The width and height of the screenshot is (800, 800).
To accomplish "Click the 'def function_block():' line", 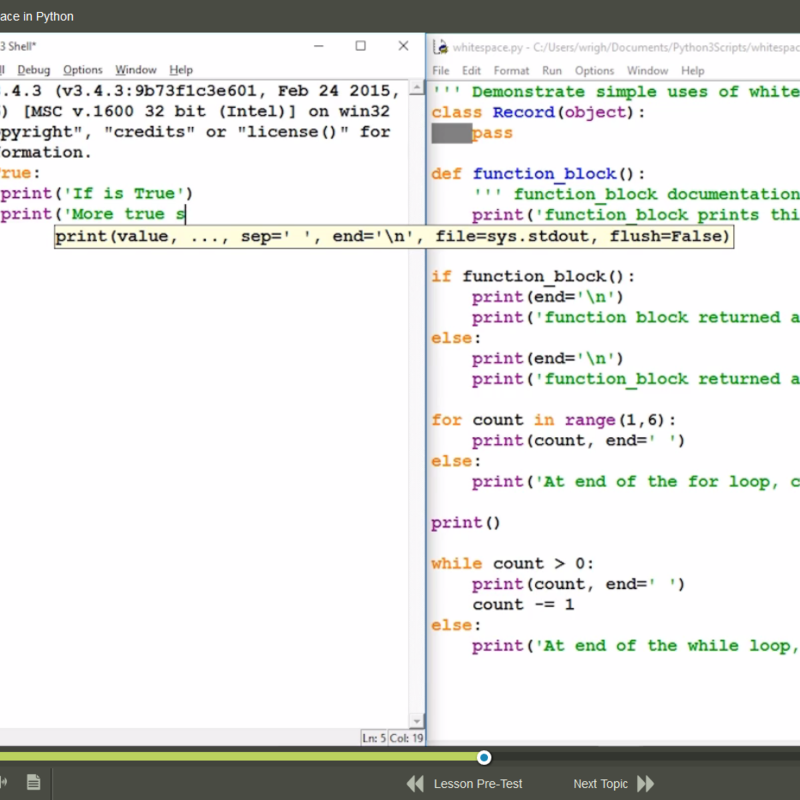I will (x=538, y=174).
